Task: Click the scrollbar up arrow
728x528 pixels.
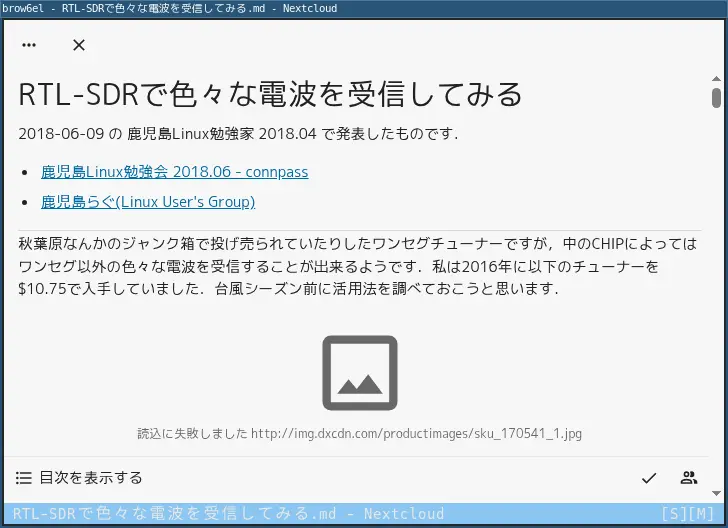Action: pyautogui.click(x=716, y=79)
